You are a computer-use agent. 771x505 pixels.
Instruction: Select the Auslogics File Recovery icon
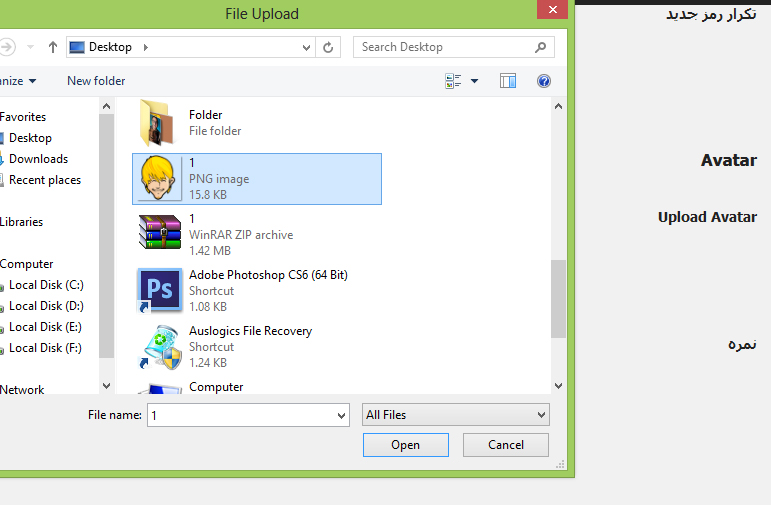[160, 347]
